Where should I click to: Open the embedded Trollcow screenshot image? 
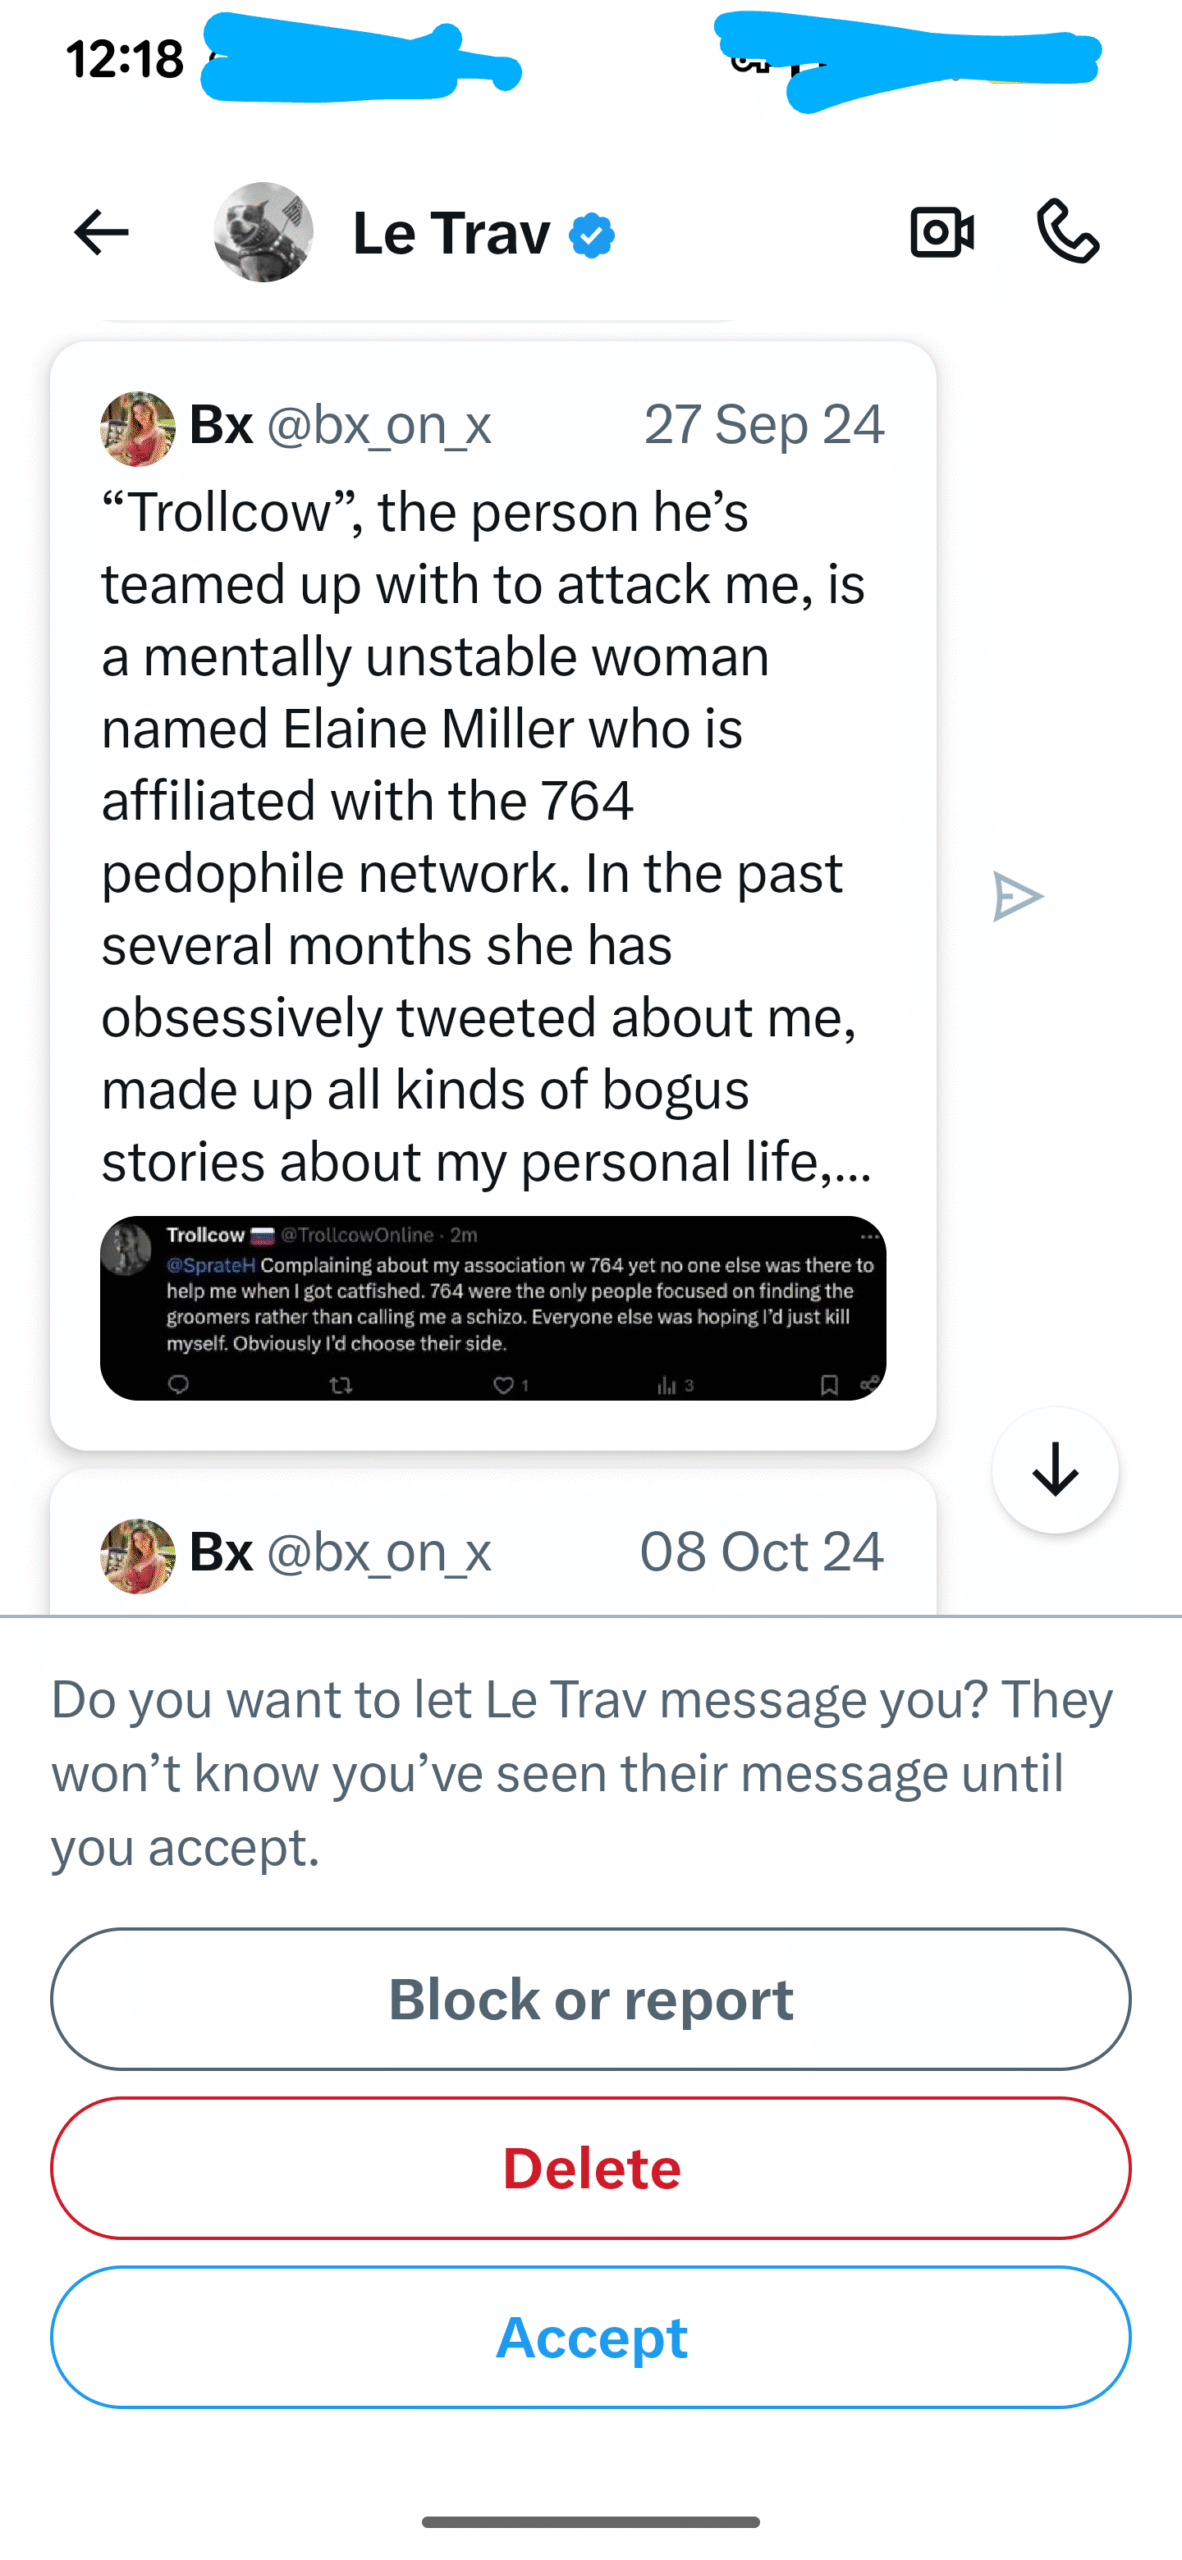493,1307
